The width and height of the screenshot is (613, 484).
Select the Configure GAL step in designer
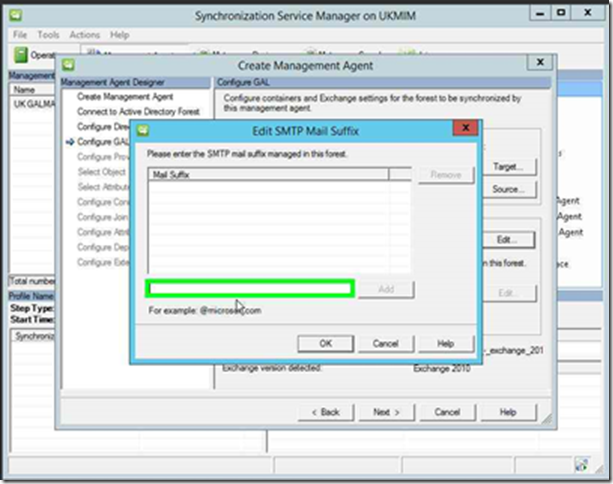pos(103,142)
